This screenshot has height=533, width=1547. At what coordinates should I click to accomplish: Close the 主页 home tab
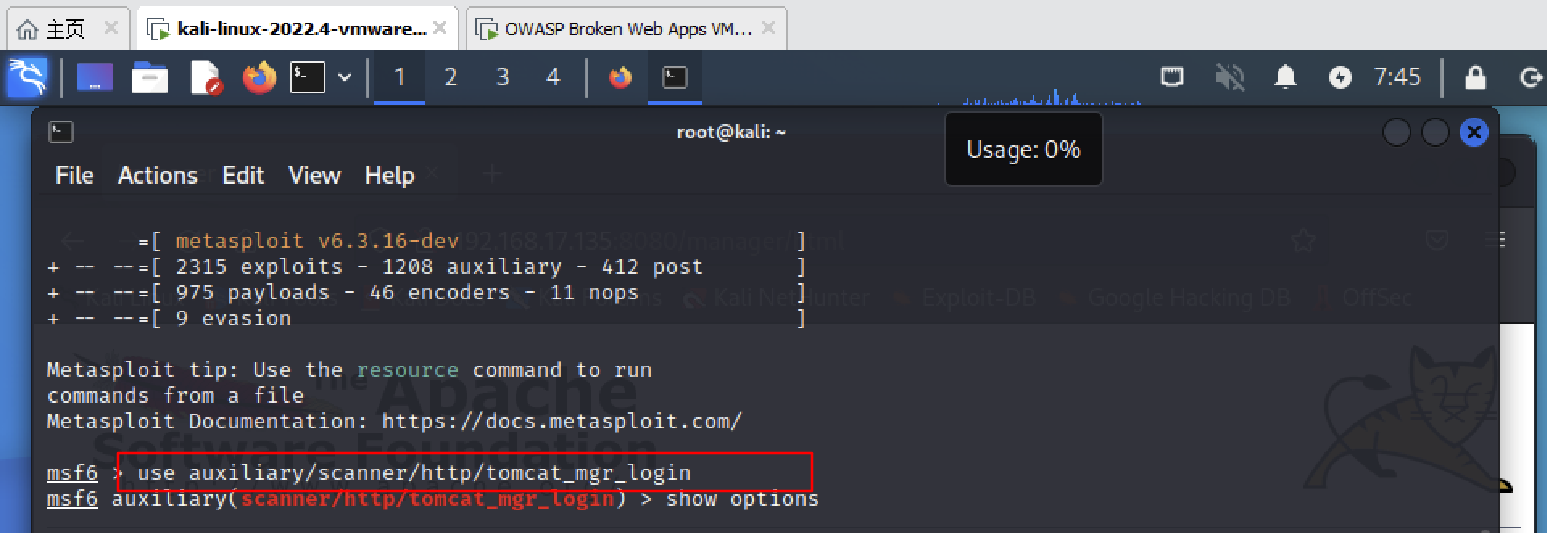[111, 29]
